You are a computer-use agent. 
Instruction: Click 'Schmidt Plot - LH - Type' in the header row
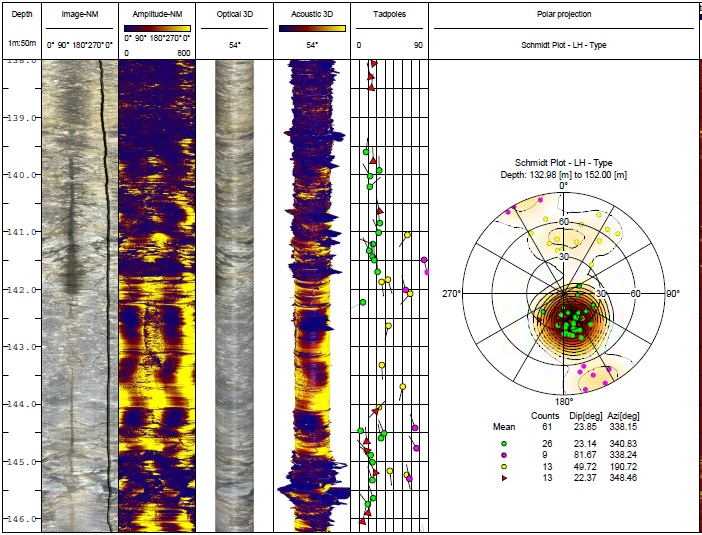564,45
